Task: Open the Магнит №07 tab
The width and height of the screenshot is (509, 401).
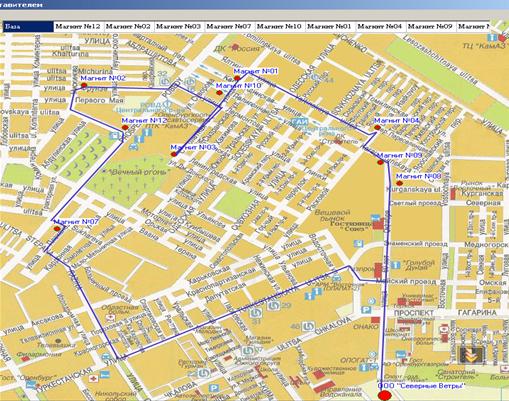Action: 230,27
